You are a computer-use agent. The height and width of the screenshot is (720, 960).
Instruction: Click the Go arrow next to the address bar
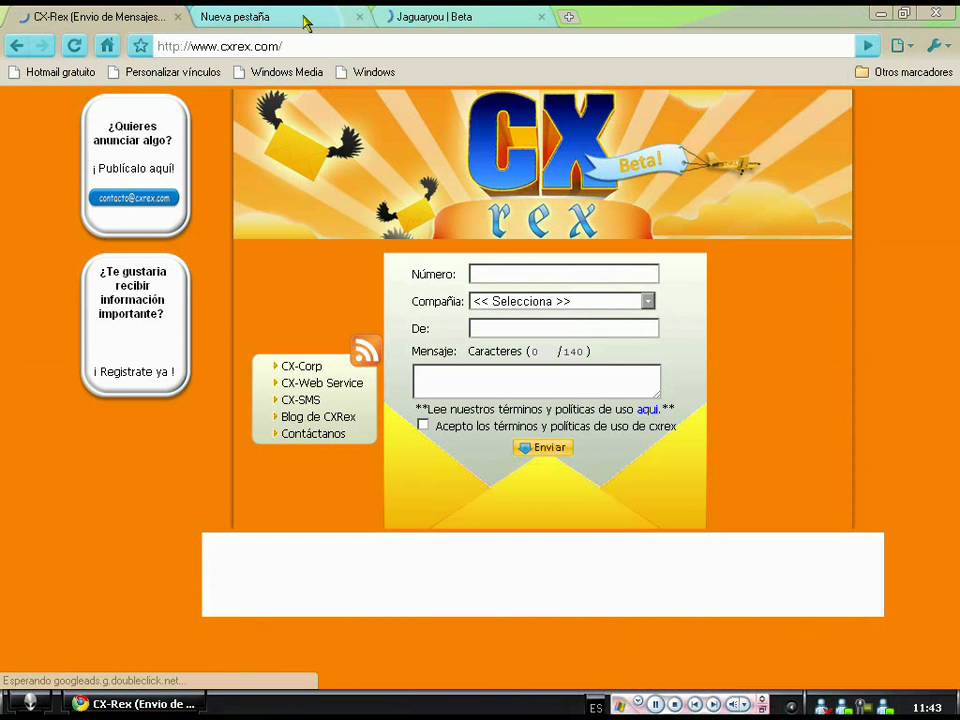coord(868,45)
